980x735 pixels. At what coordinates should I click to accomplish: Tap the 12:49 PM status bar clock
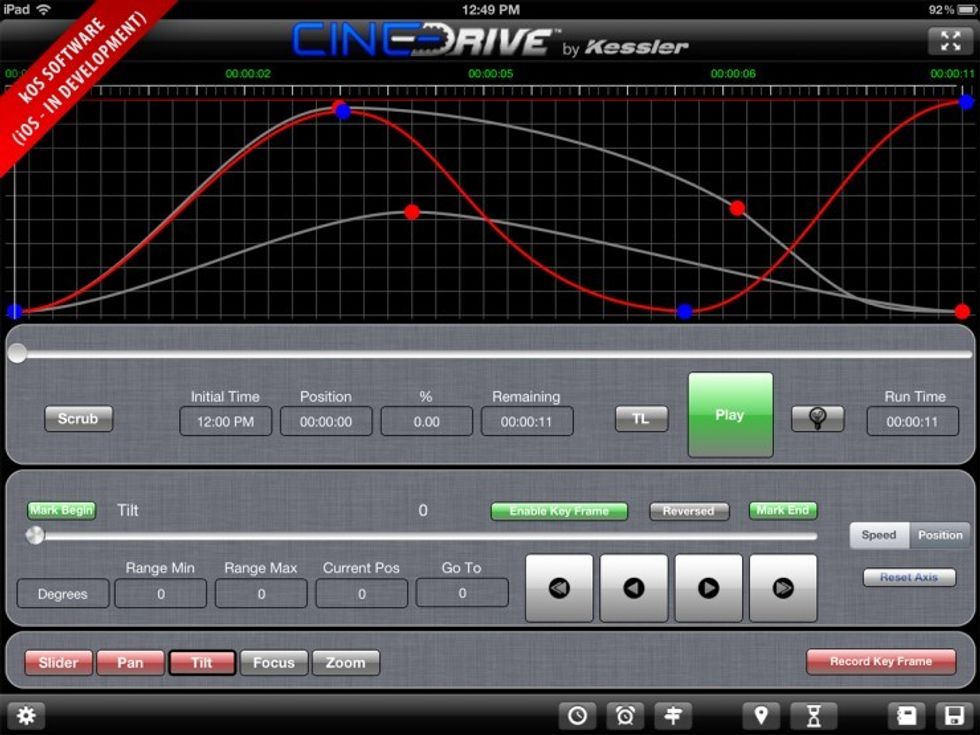(x=491, y=9)
